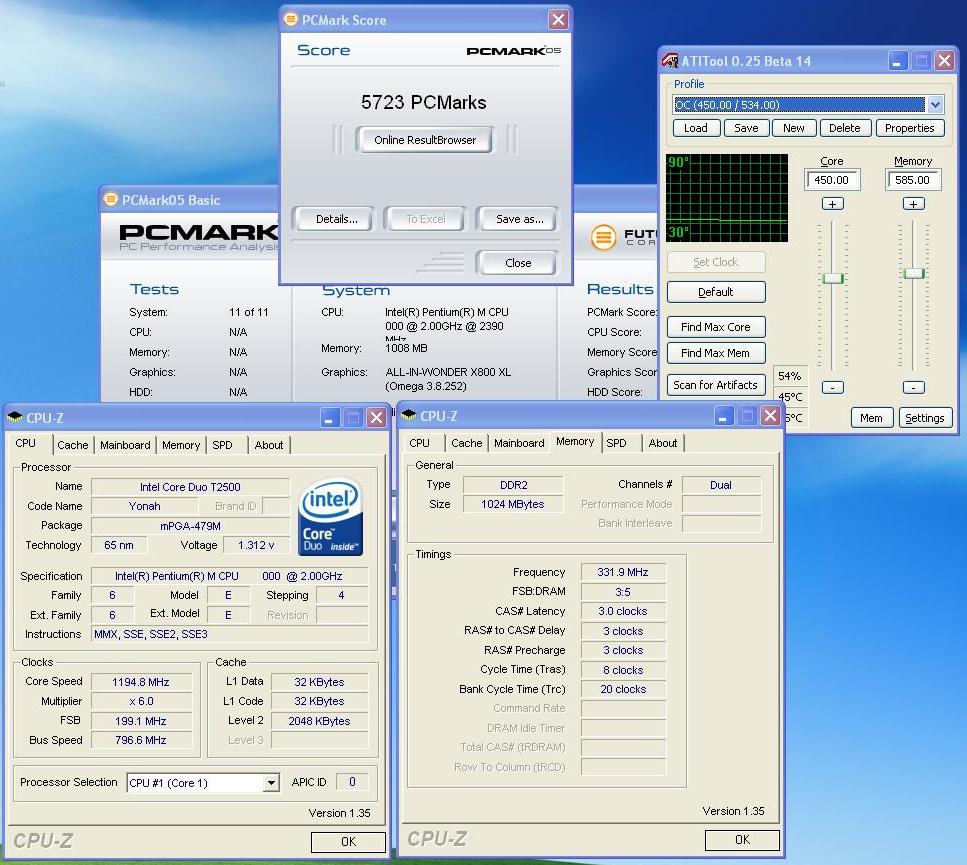
Task: Minimize the right CPU-Z window
Action: coord(723,416)
